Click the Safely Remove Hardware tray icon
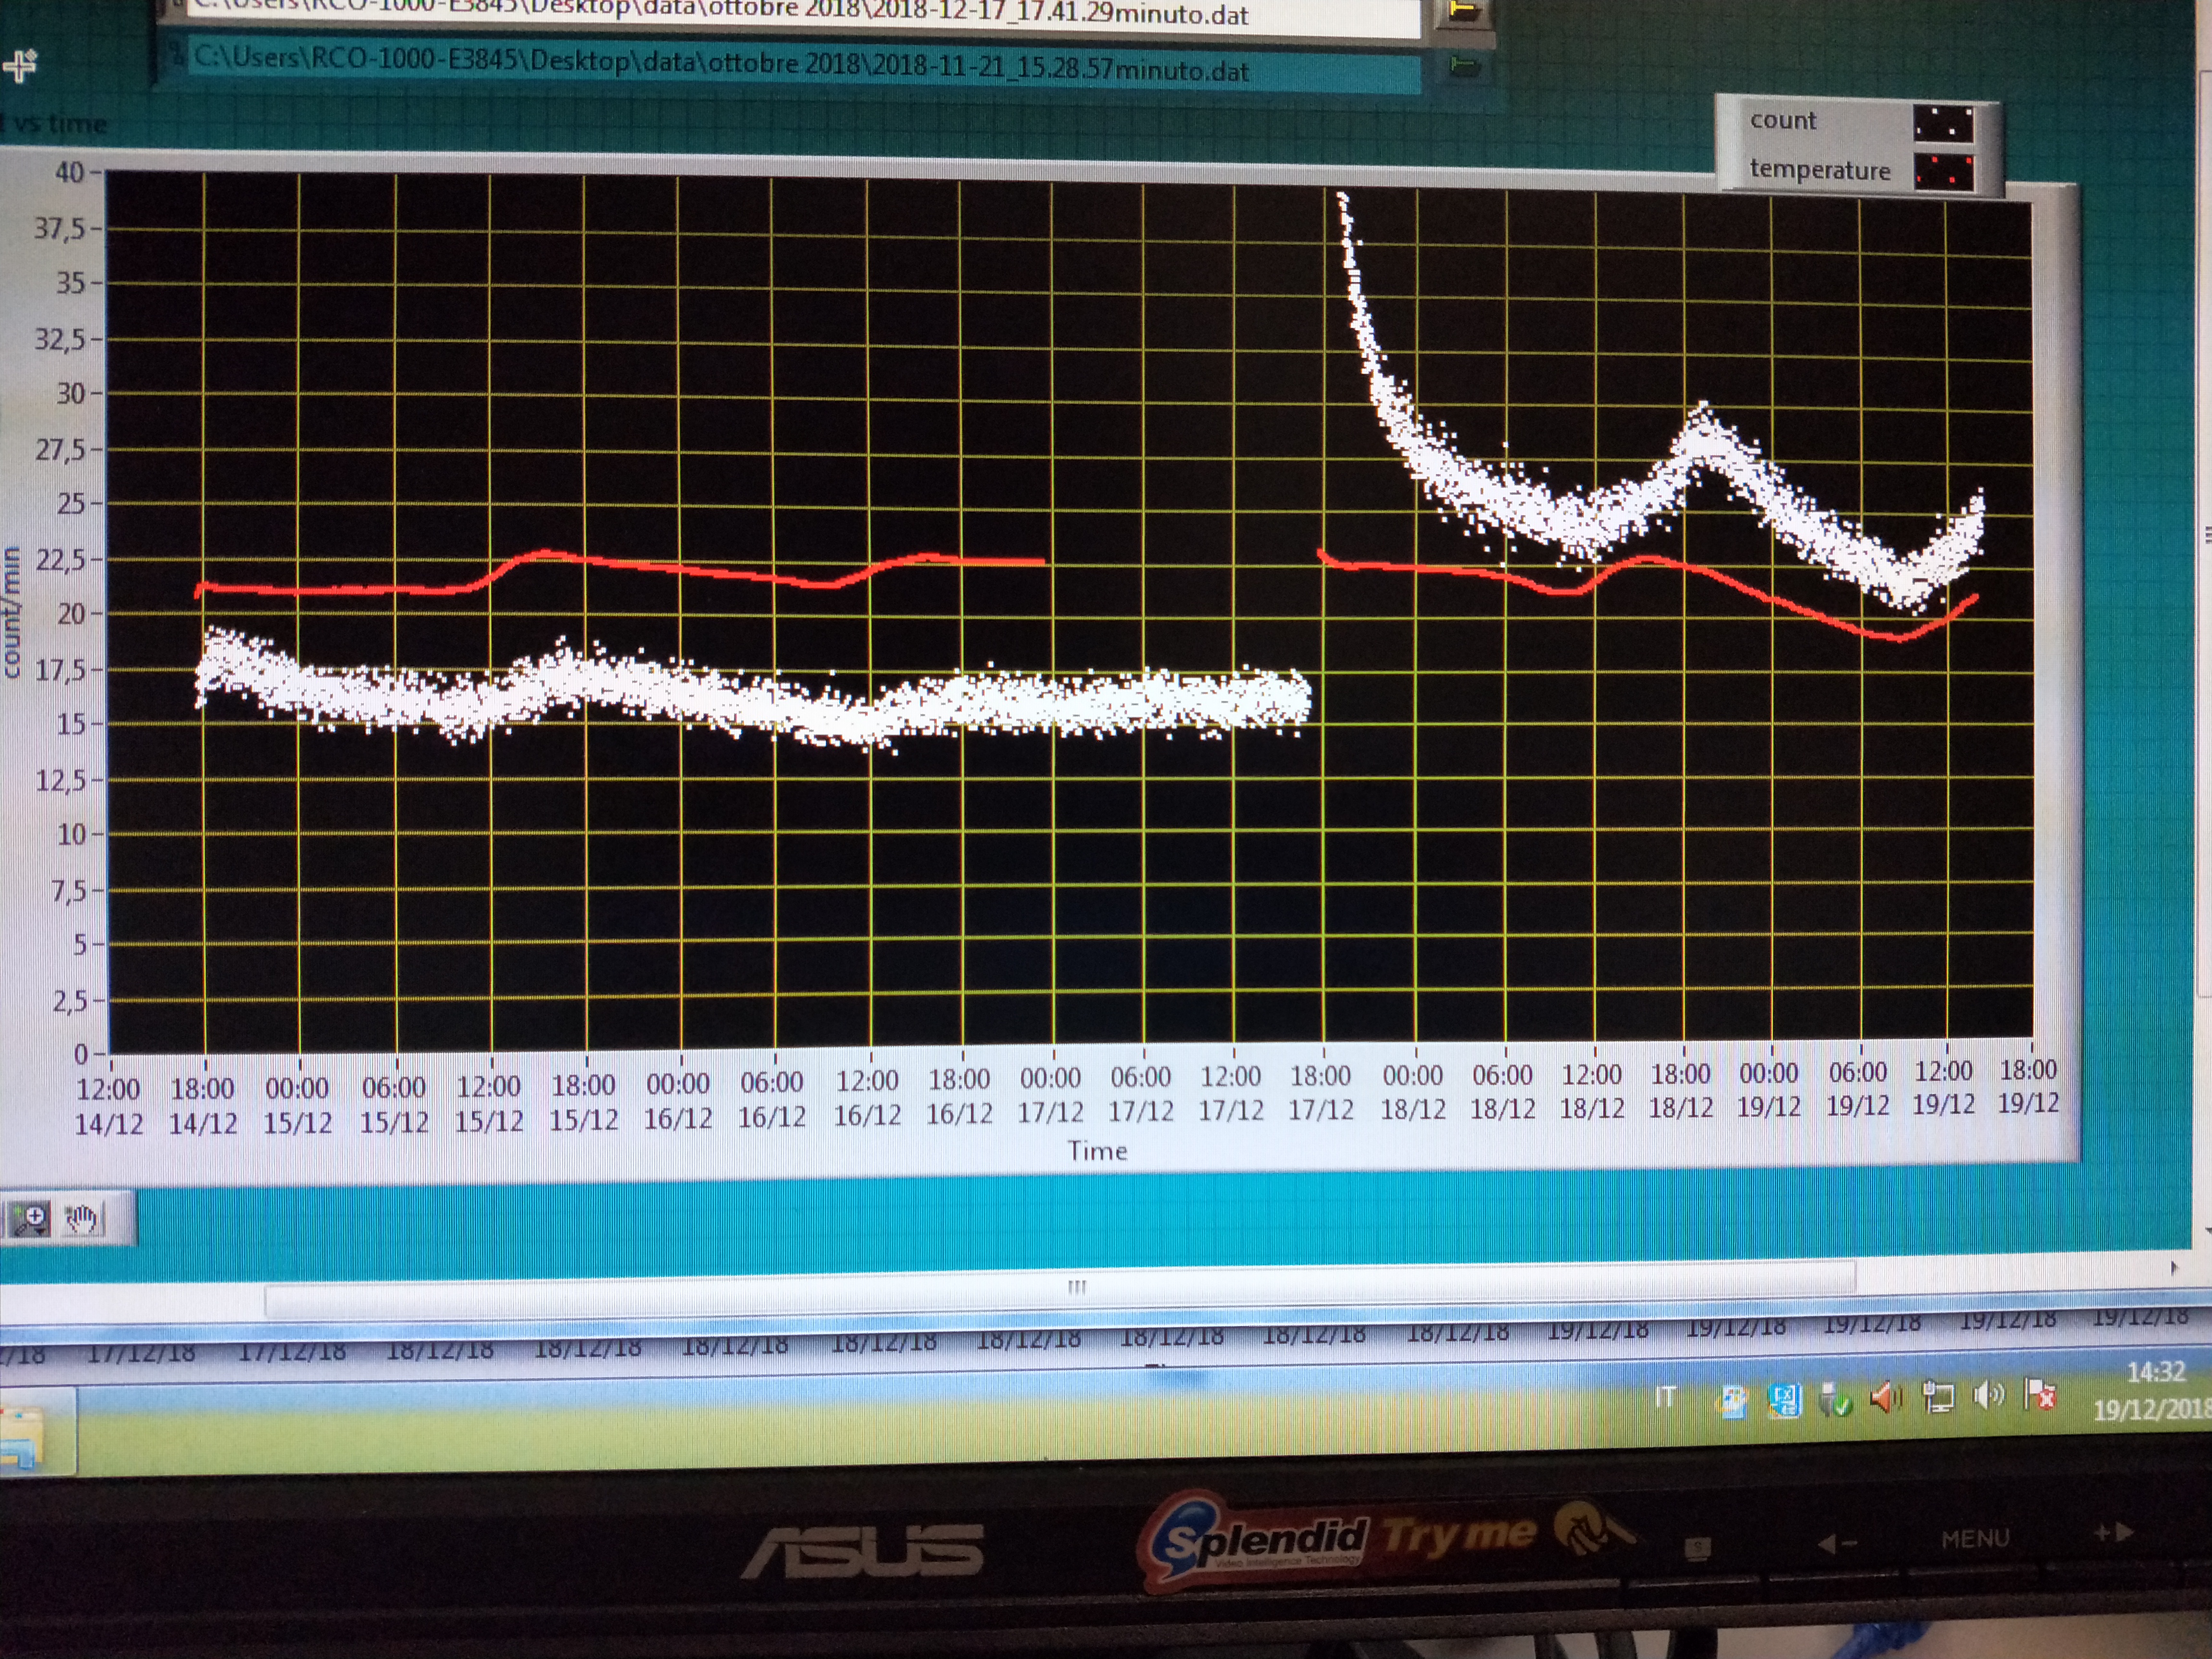This screenshot has width=2212, height=1659. point(1834,1400)
